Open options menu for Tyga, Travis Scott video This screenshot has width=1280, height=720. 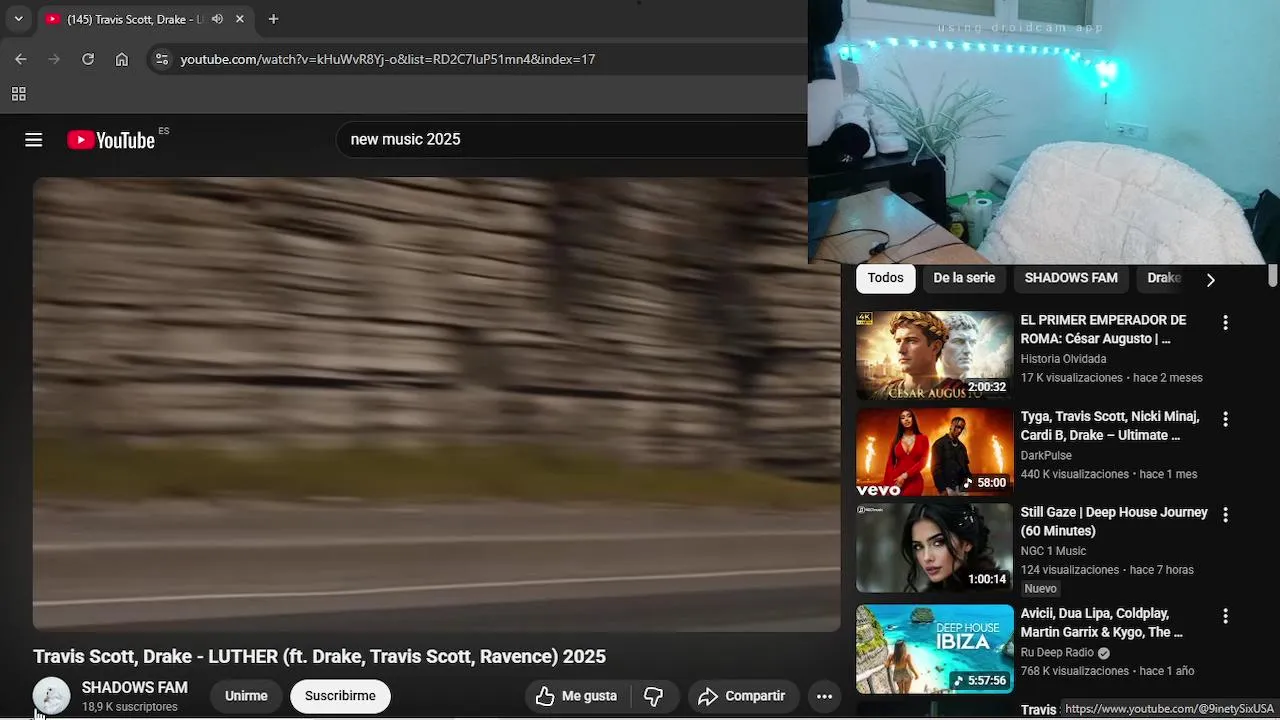click(x=1225, y=419)
